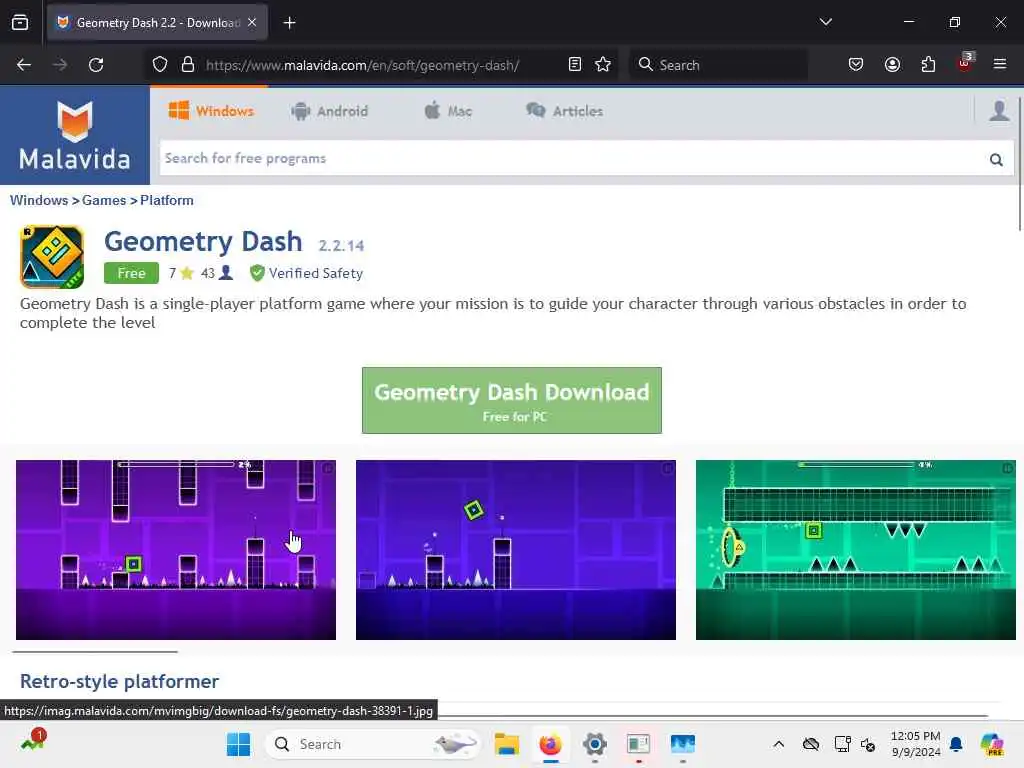Open the blue screenshot with jumping cube
This screenshot has height=768, width=1024.
(515, 550)
